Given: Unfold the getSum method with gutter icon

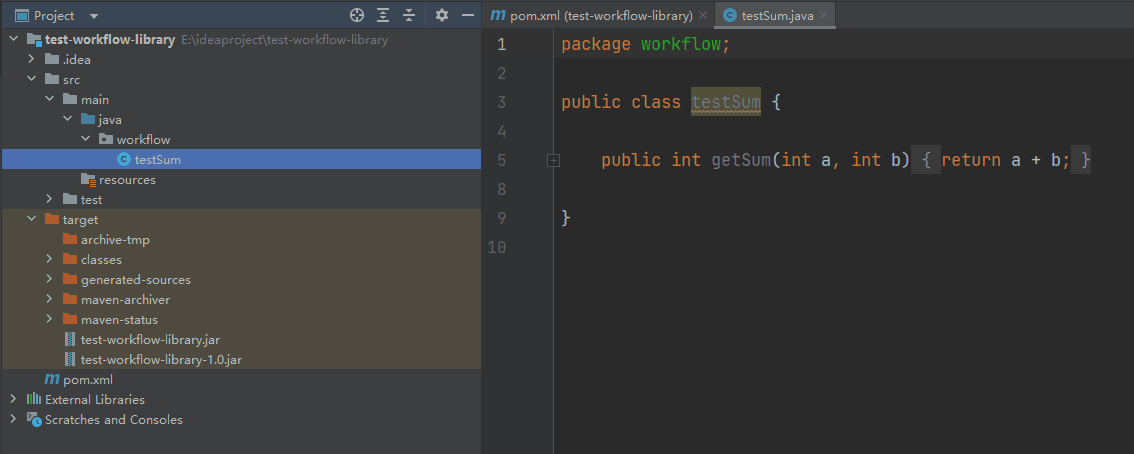Looking at the screenshot, I should (x=553, y=160).
